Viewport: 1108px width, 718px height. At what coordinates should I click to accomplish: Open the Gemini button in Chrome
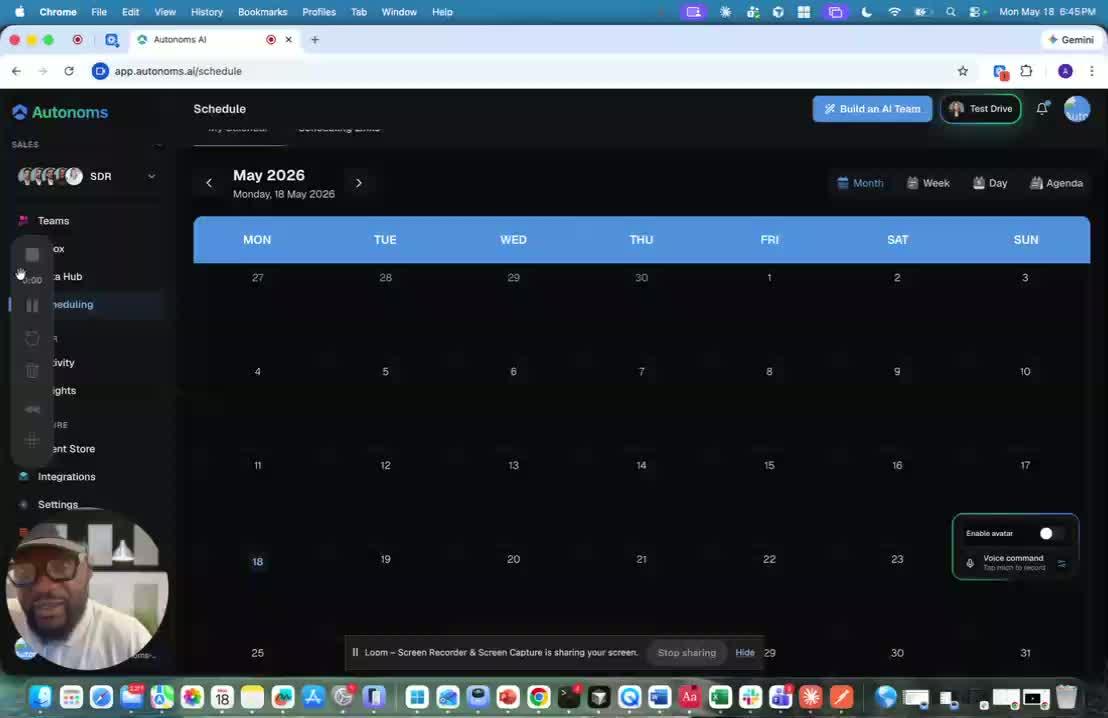(x=1071, y=40)
